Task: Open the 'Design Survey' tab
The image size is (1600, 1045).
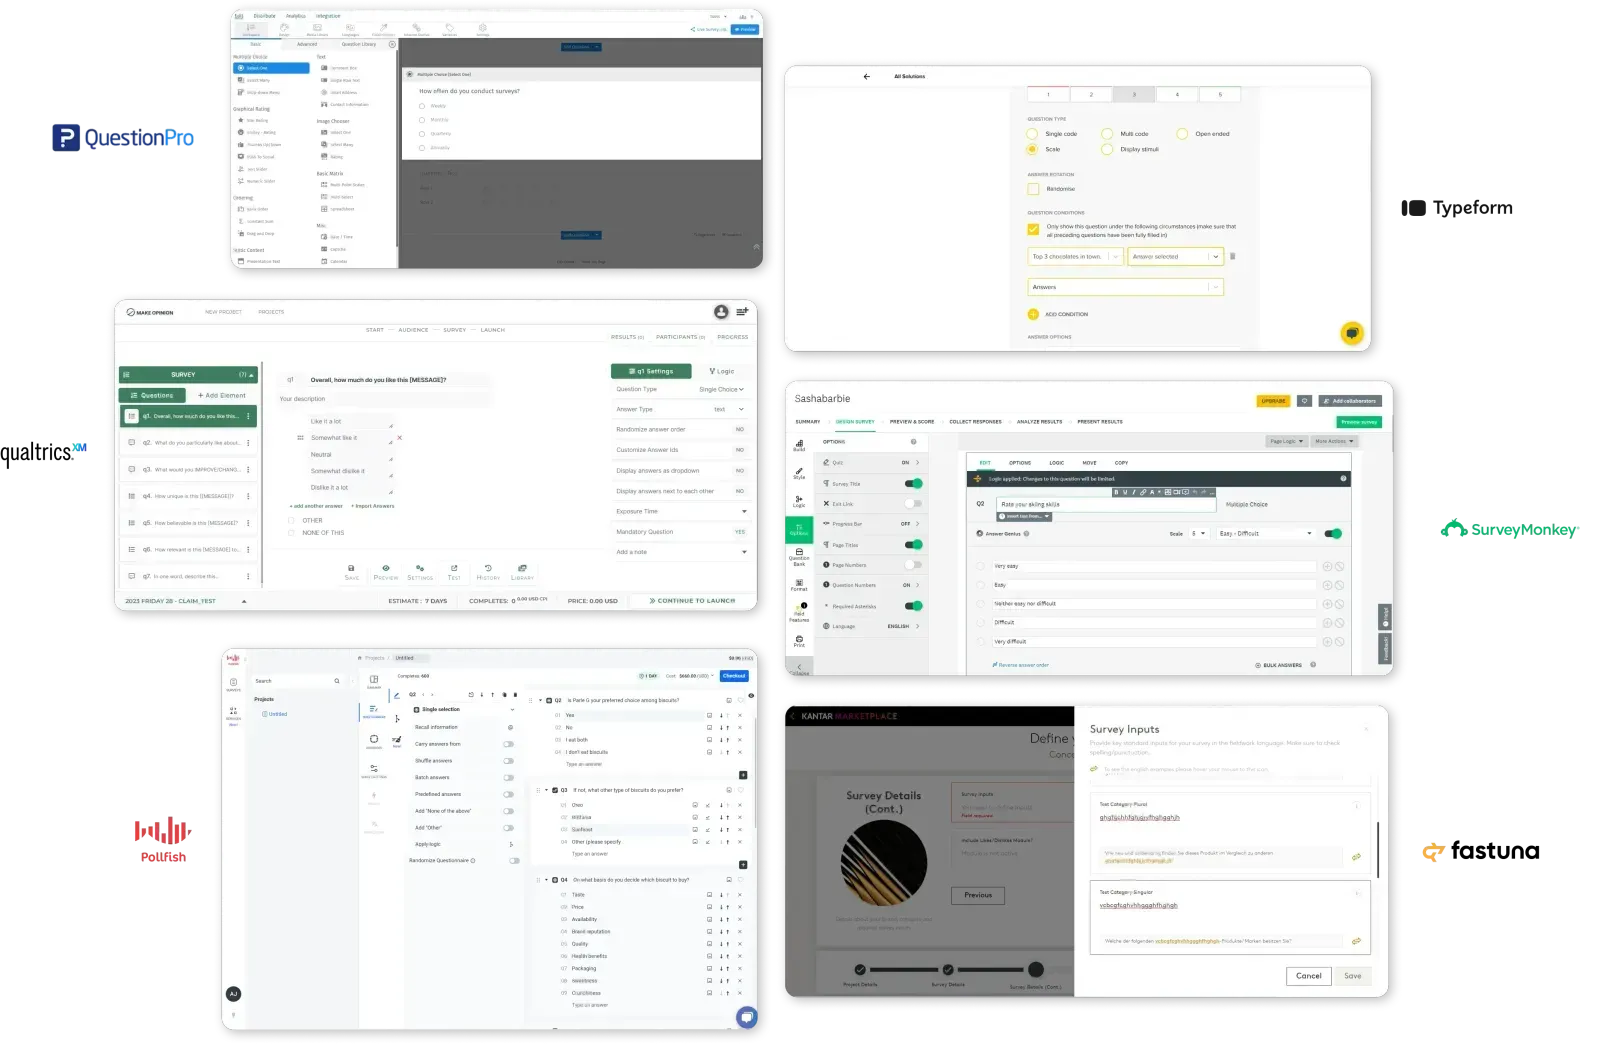Action: pos(855,422)
